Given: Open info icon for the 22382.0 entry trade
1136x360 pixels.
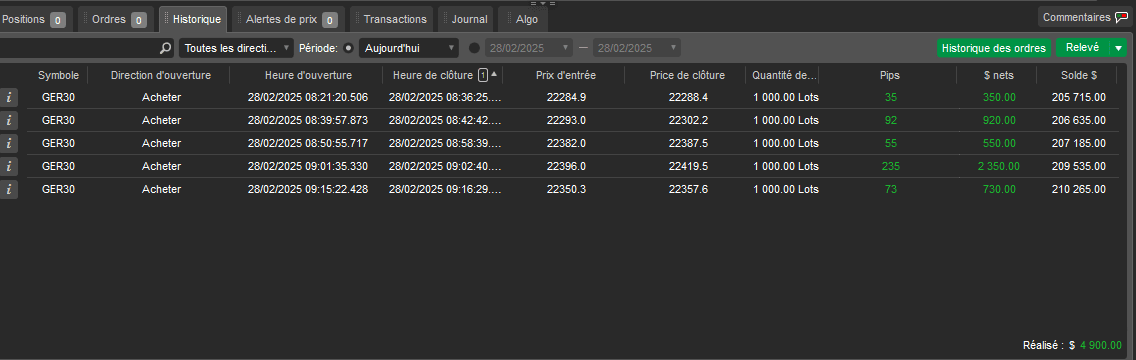Looking at the screenshot, I should tap(8, 143).
